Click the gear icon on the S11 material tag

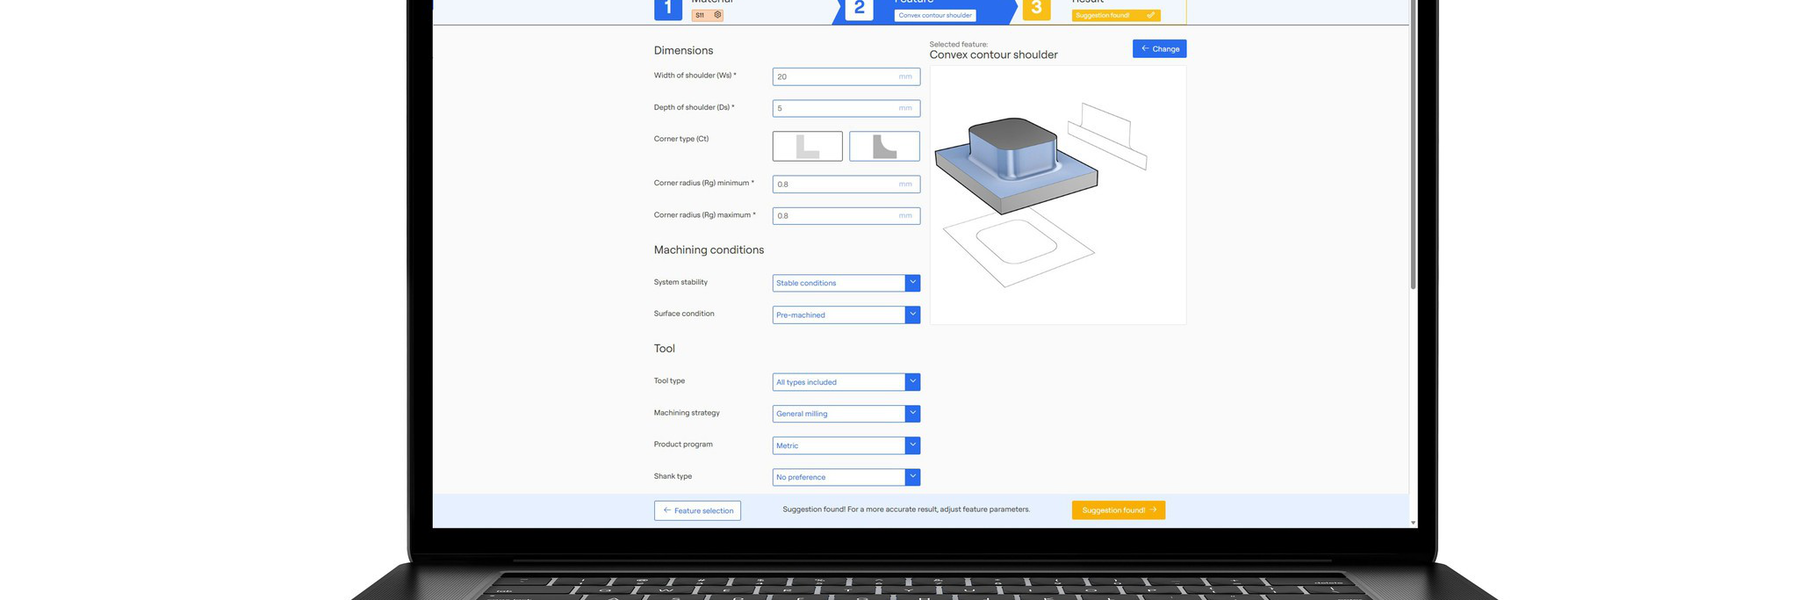(717, 15)
